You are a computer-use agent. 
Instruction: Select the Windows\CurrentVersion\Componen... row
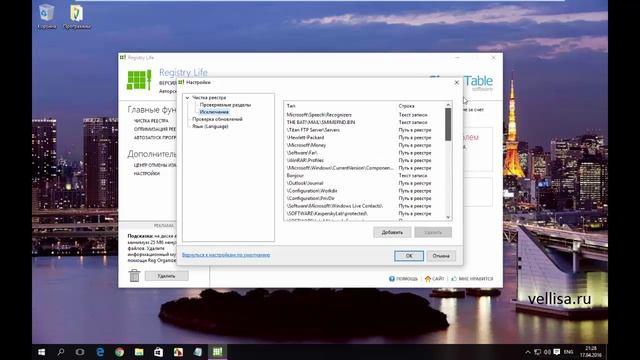364,168
